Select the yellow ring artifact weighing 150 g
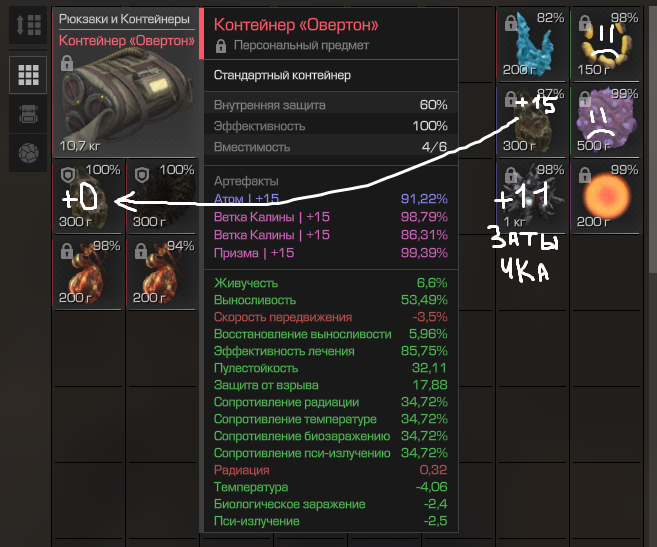The width and height of the screenshot is (657, 547). point(606,44)
